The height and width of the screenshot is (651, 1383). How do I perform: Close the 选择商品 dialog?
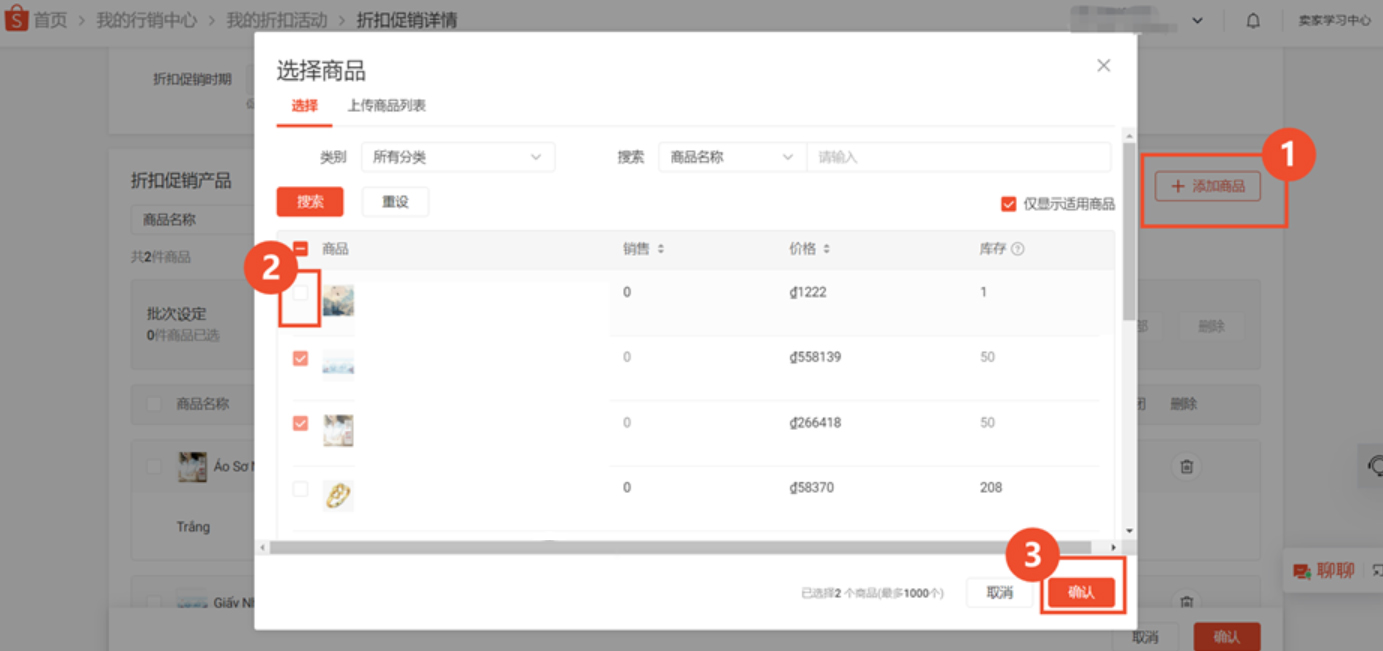[1103, 66]
